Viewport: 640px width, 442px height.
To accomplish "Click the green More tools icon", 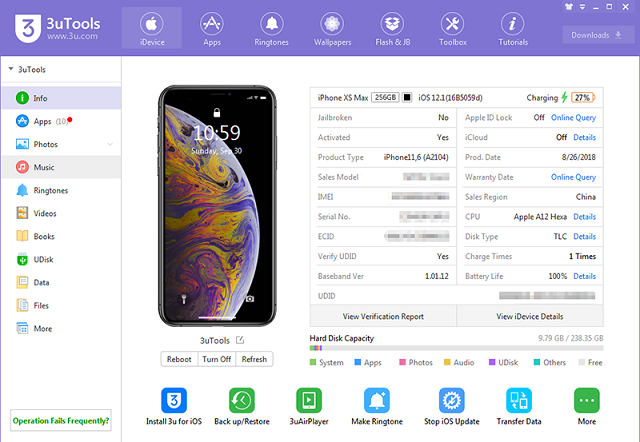I will [586, 401].
